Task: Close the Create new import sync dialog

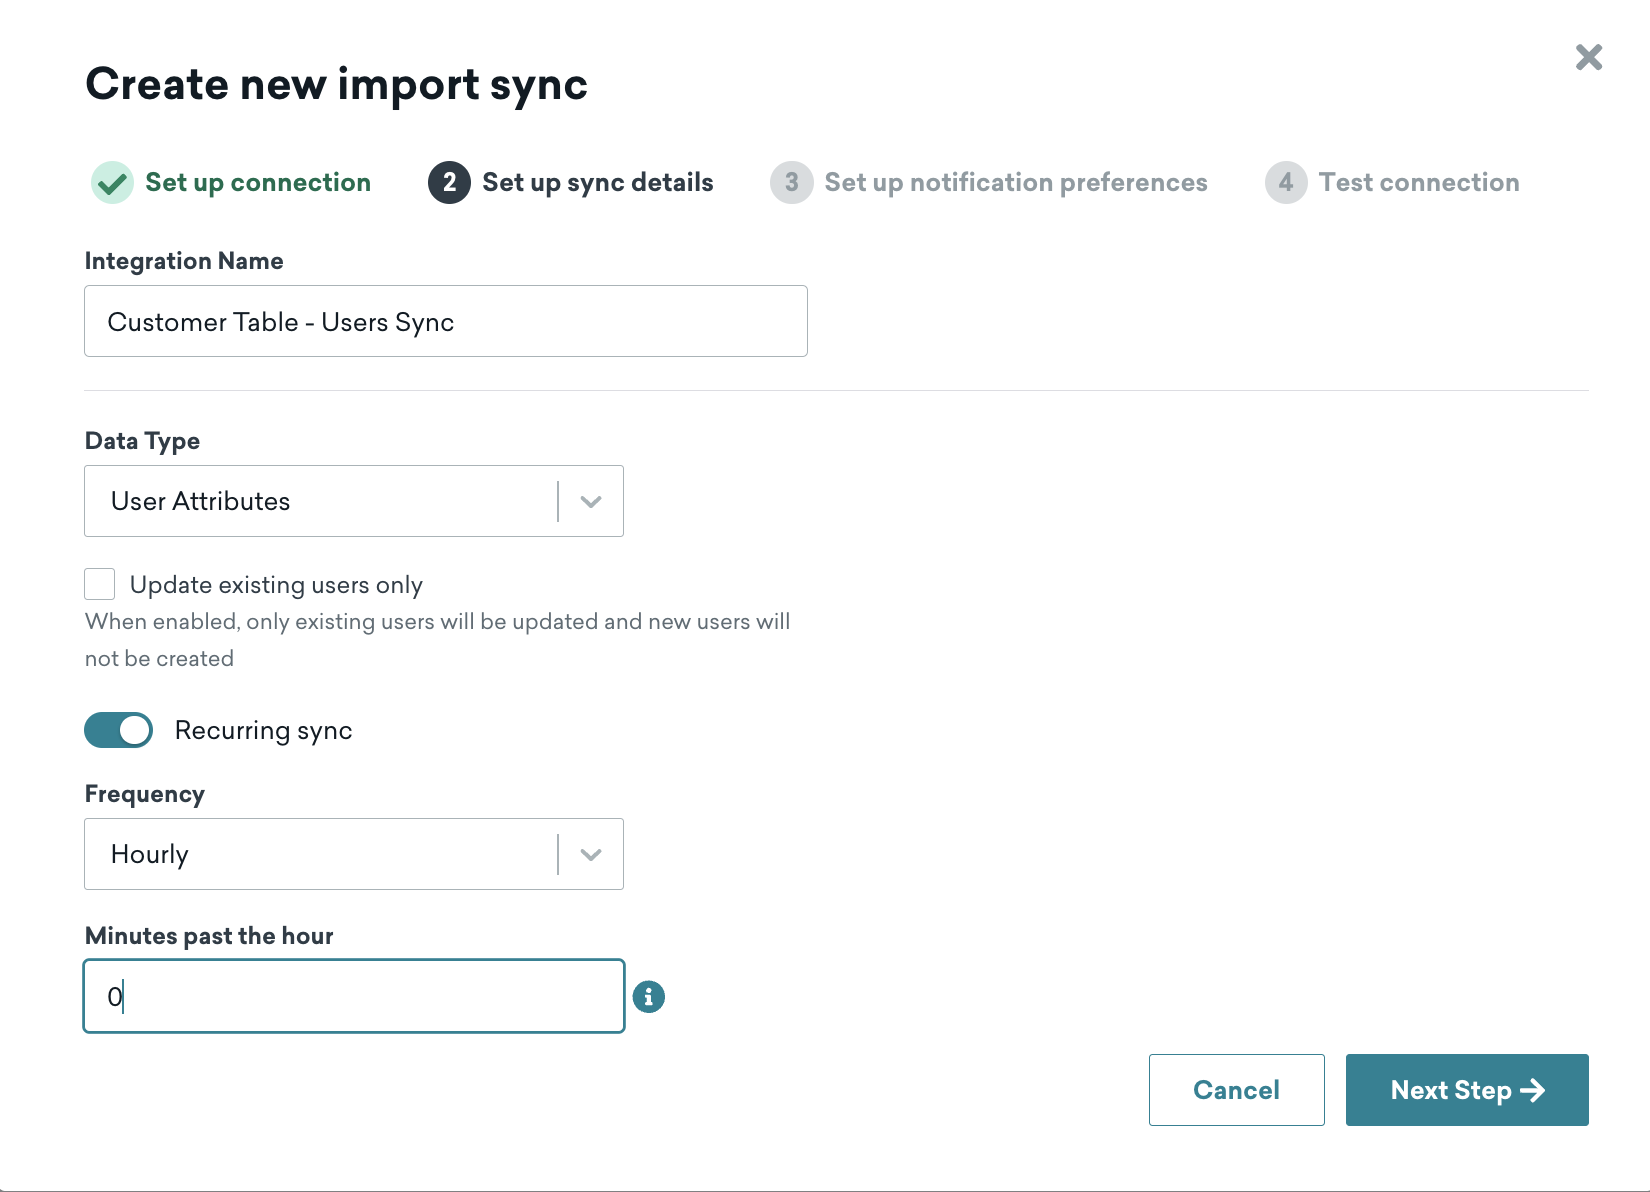Action: click(1588, 57)
